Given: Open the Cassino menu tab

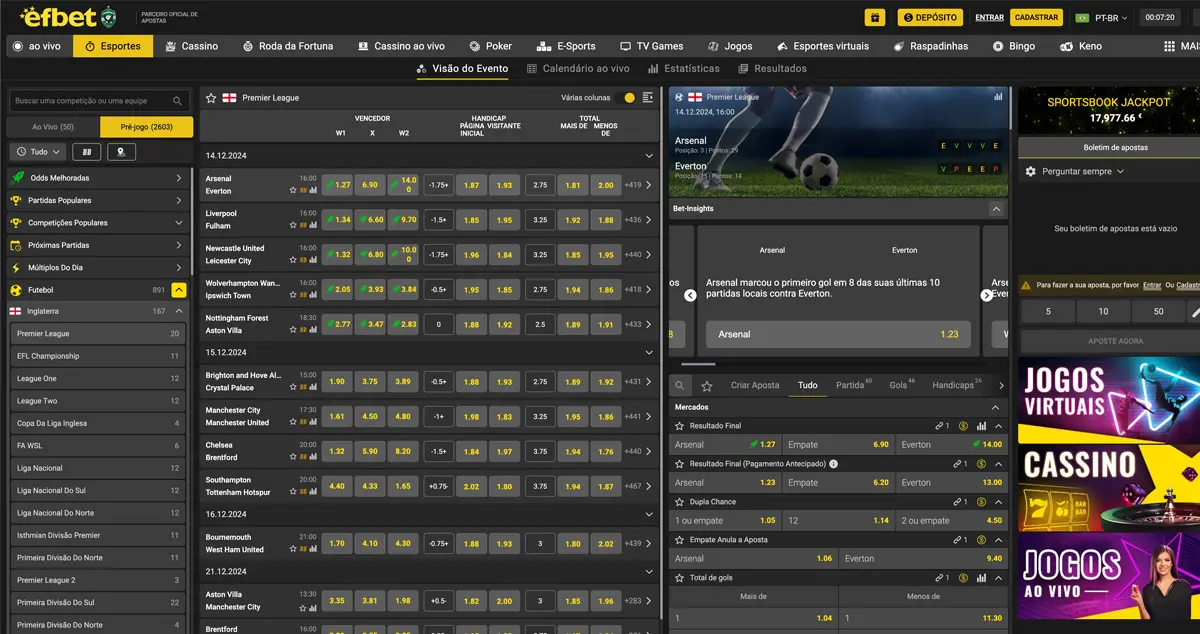Looking at the screenshot, I should point(191,46).
